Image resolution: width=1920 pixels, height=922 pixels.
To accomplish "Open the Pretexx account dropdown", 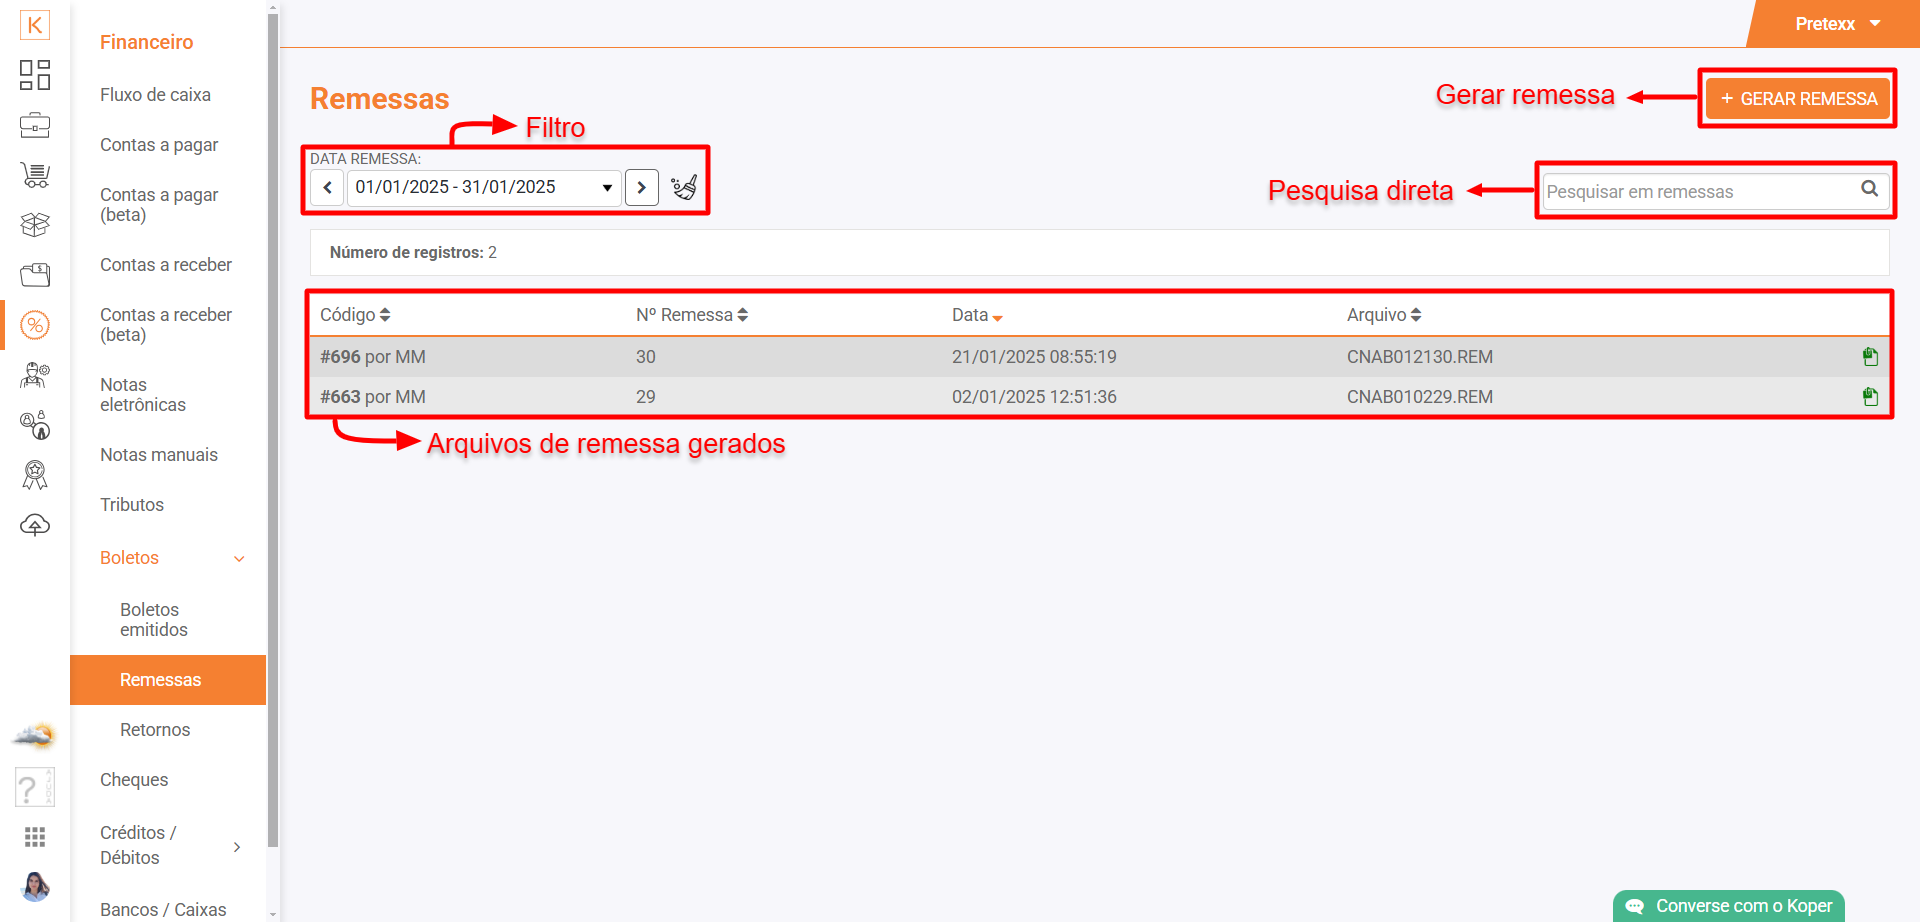I will click(1836, 24).
